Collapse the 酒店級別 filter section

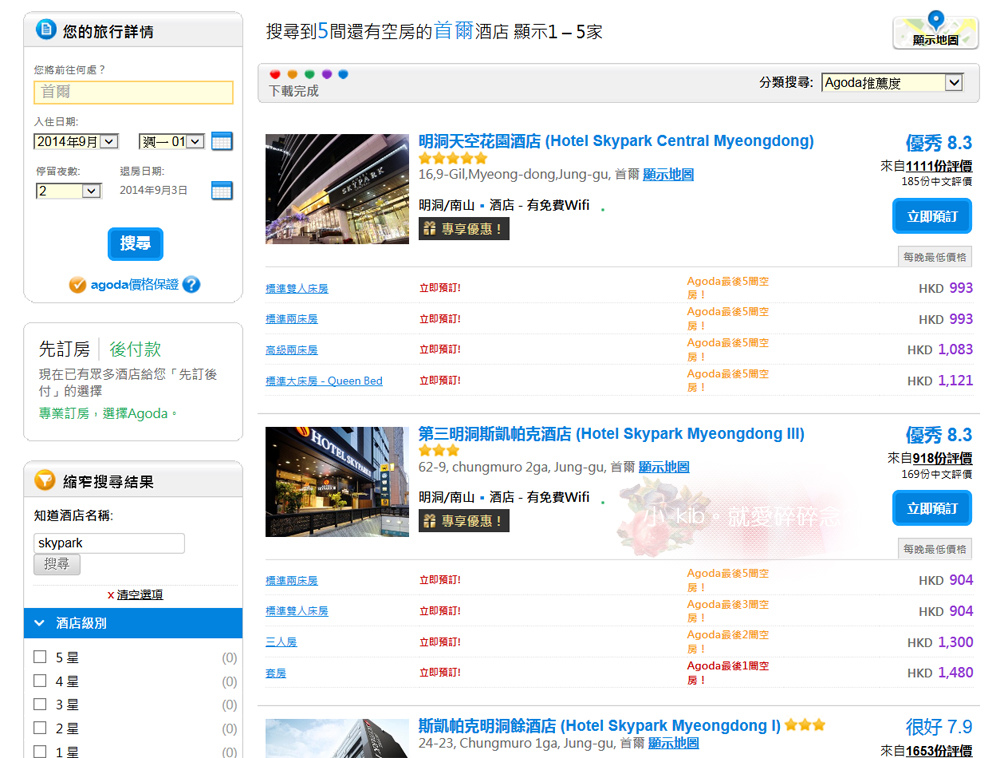tap(133, 623)
